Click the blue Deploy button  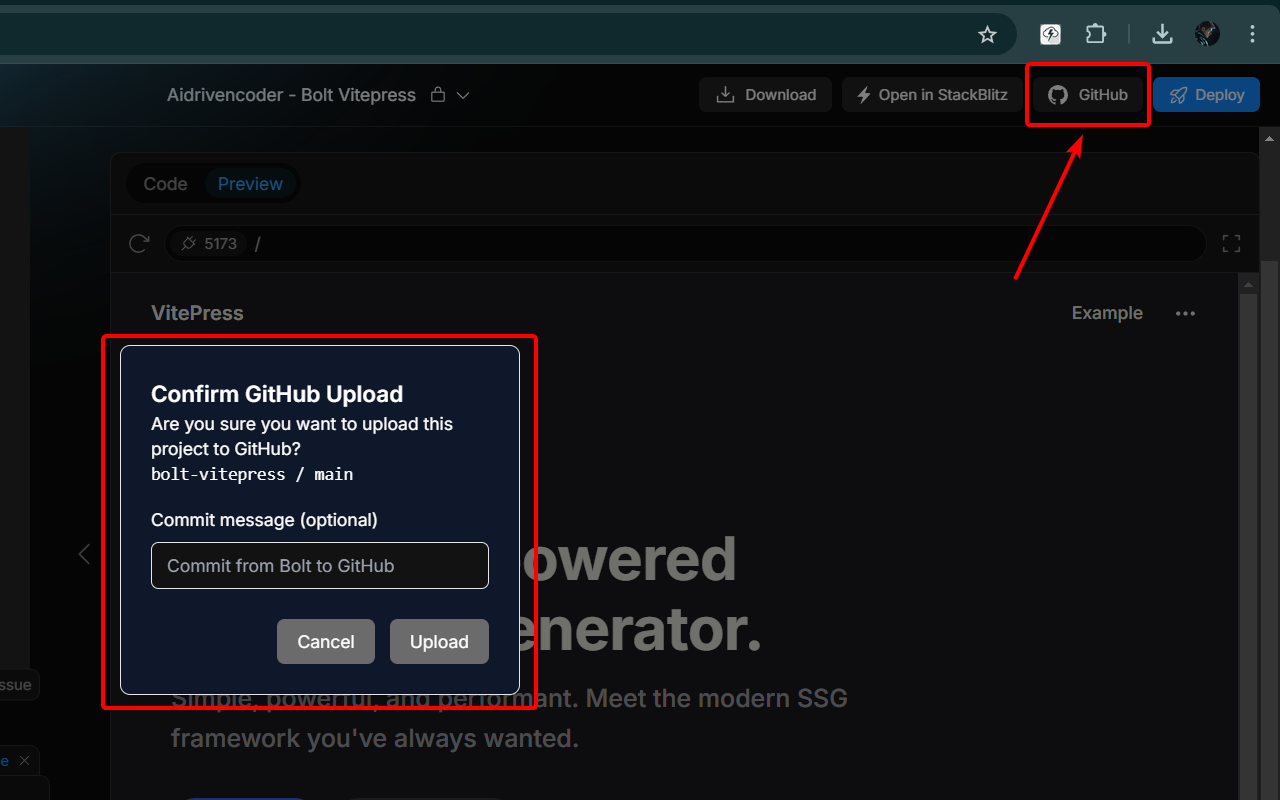click(x=1206, y=95)
